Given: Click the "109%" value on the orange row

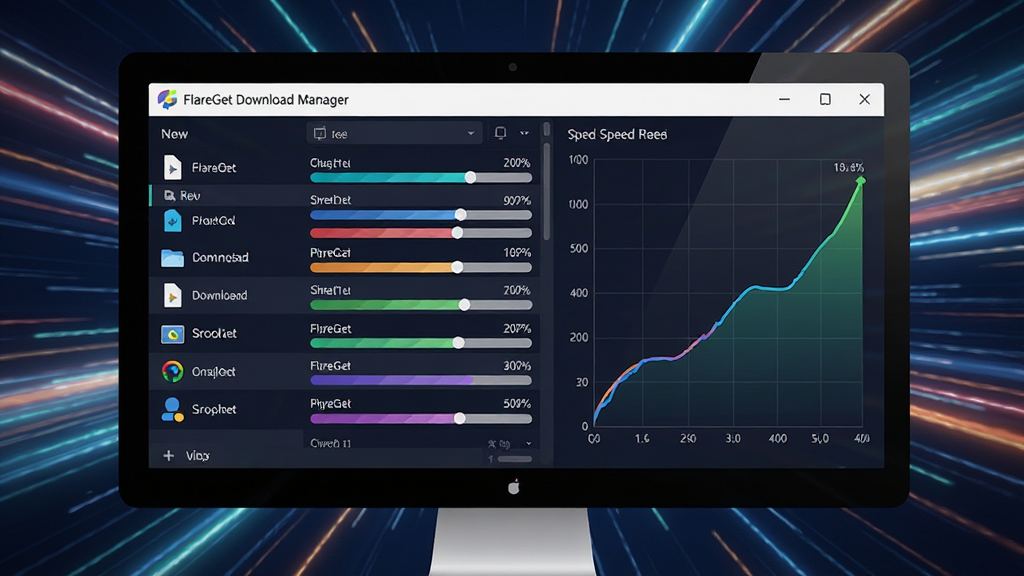Looking at the screenshot, I should click(x=517, y=252).
